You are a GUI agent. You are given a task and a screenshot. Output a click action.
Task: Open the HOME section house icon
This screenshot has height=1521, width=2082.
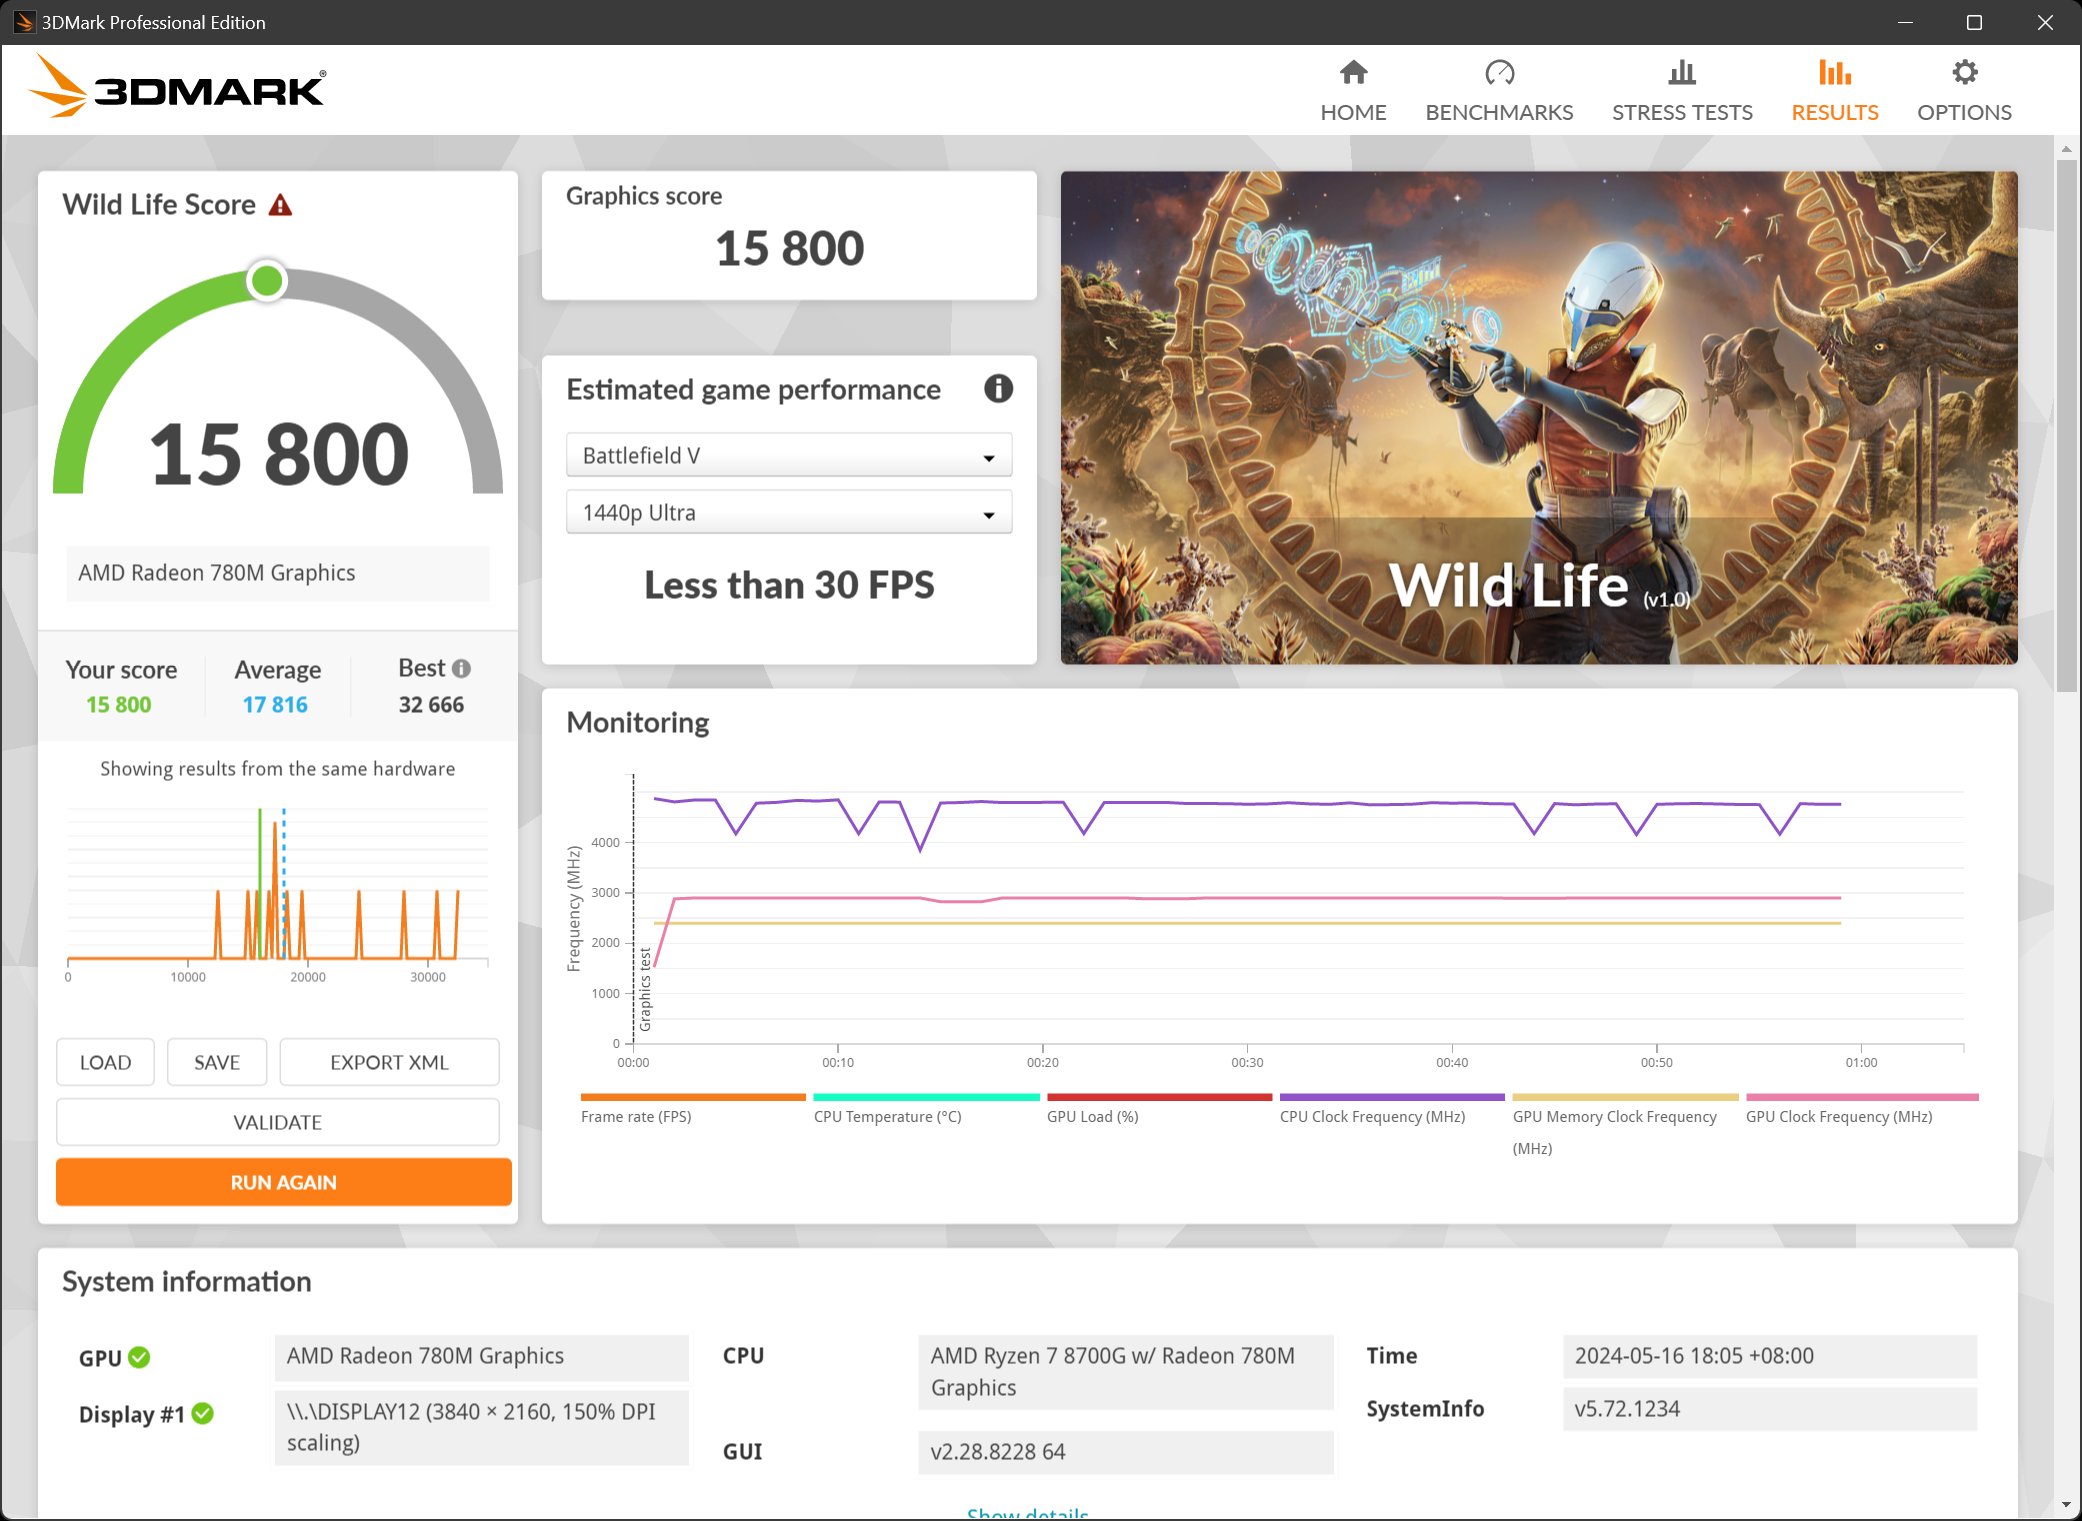click(1353, 72)
